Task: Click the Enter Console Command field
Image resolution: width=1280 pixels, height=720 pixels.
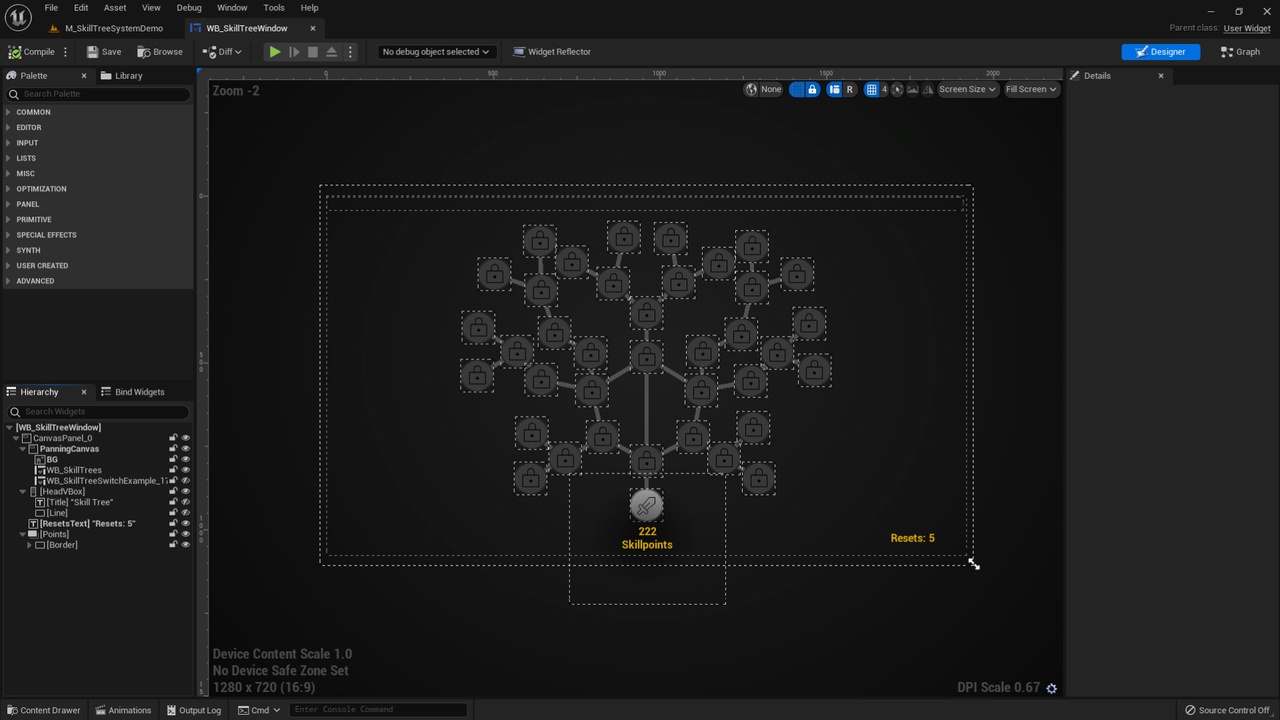Action: point(378,709)
